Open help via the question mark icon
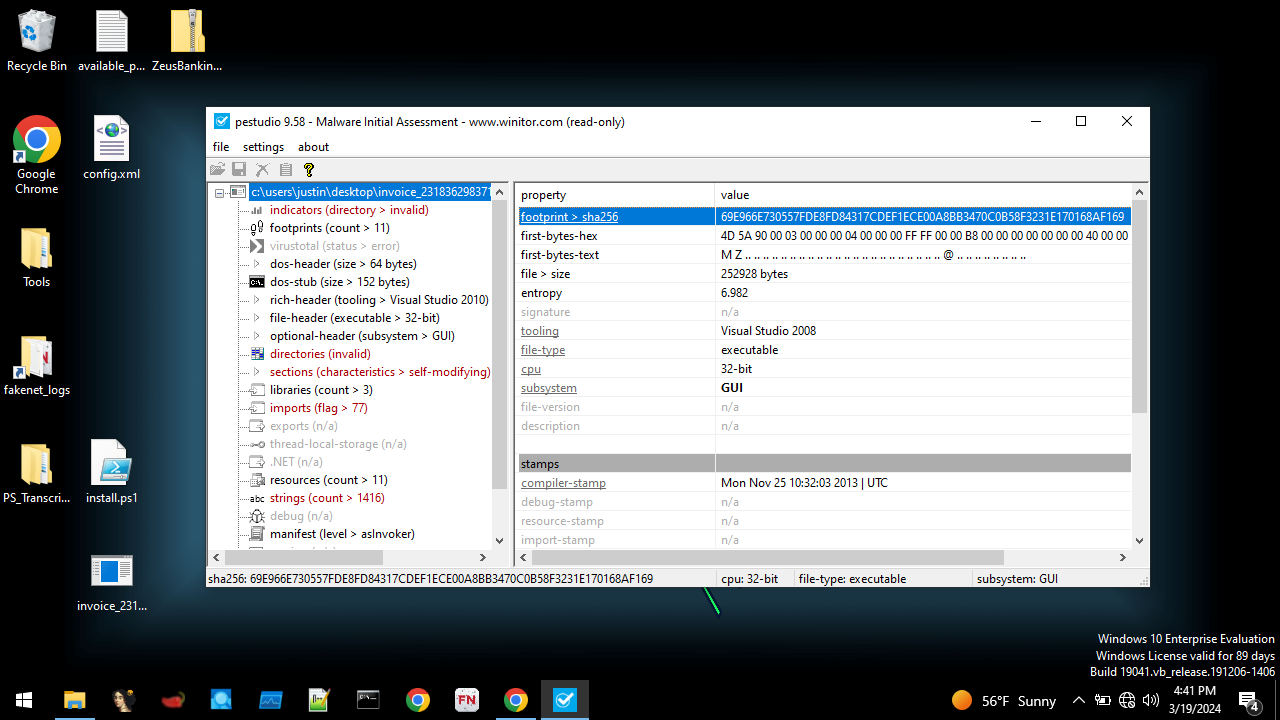Image resolution: width=1280 pixels, height=720 pixels. tap(308, 169)
